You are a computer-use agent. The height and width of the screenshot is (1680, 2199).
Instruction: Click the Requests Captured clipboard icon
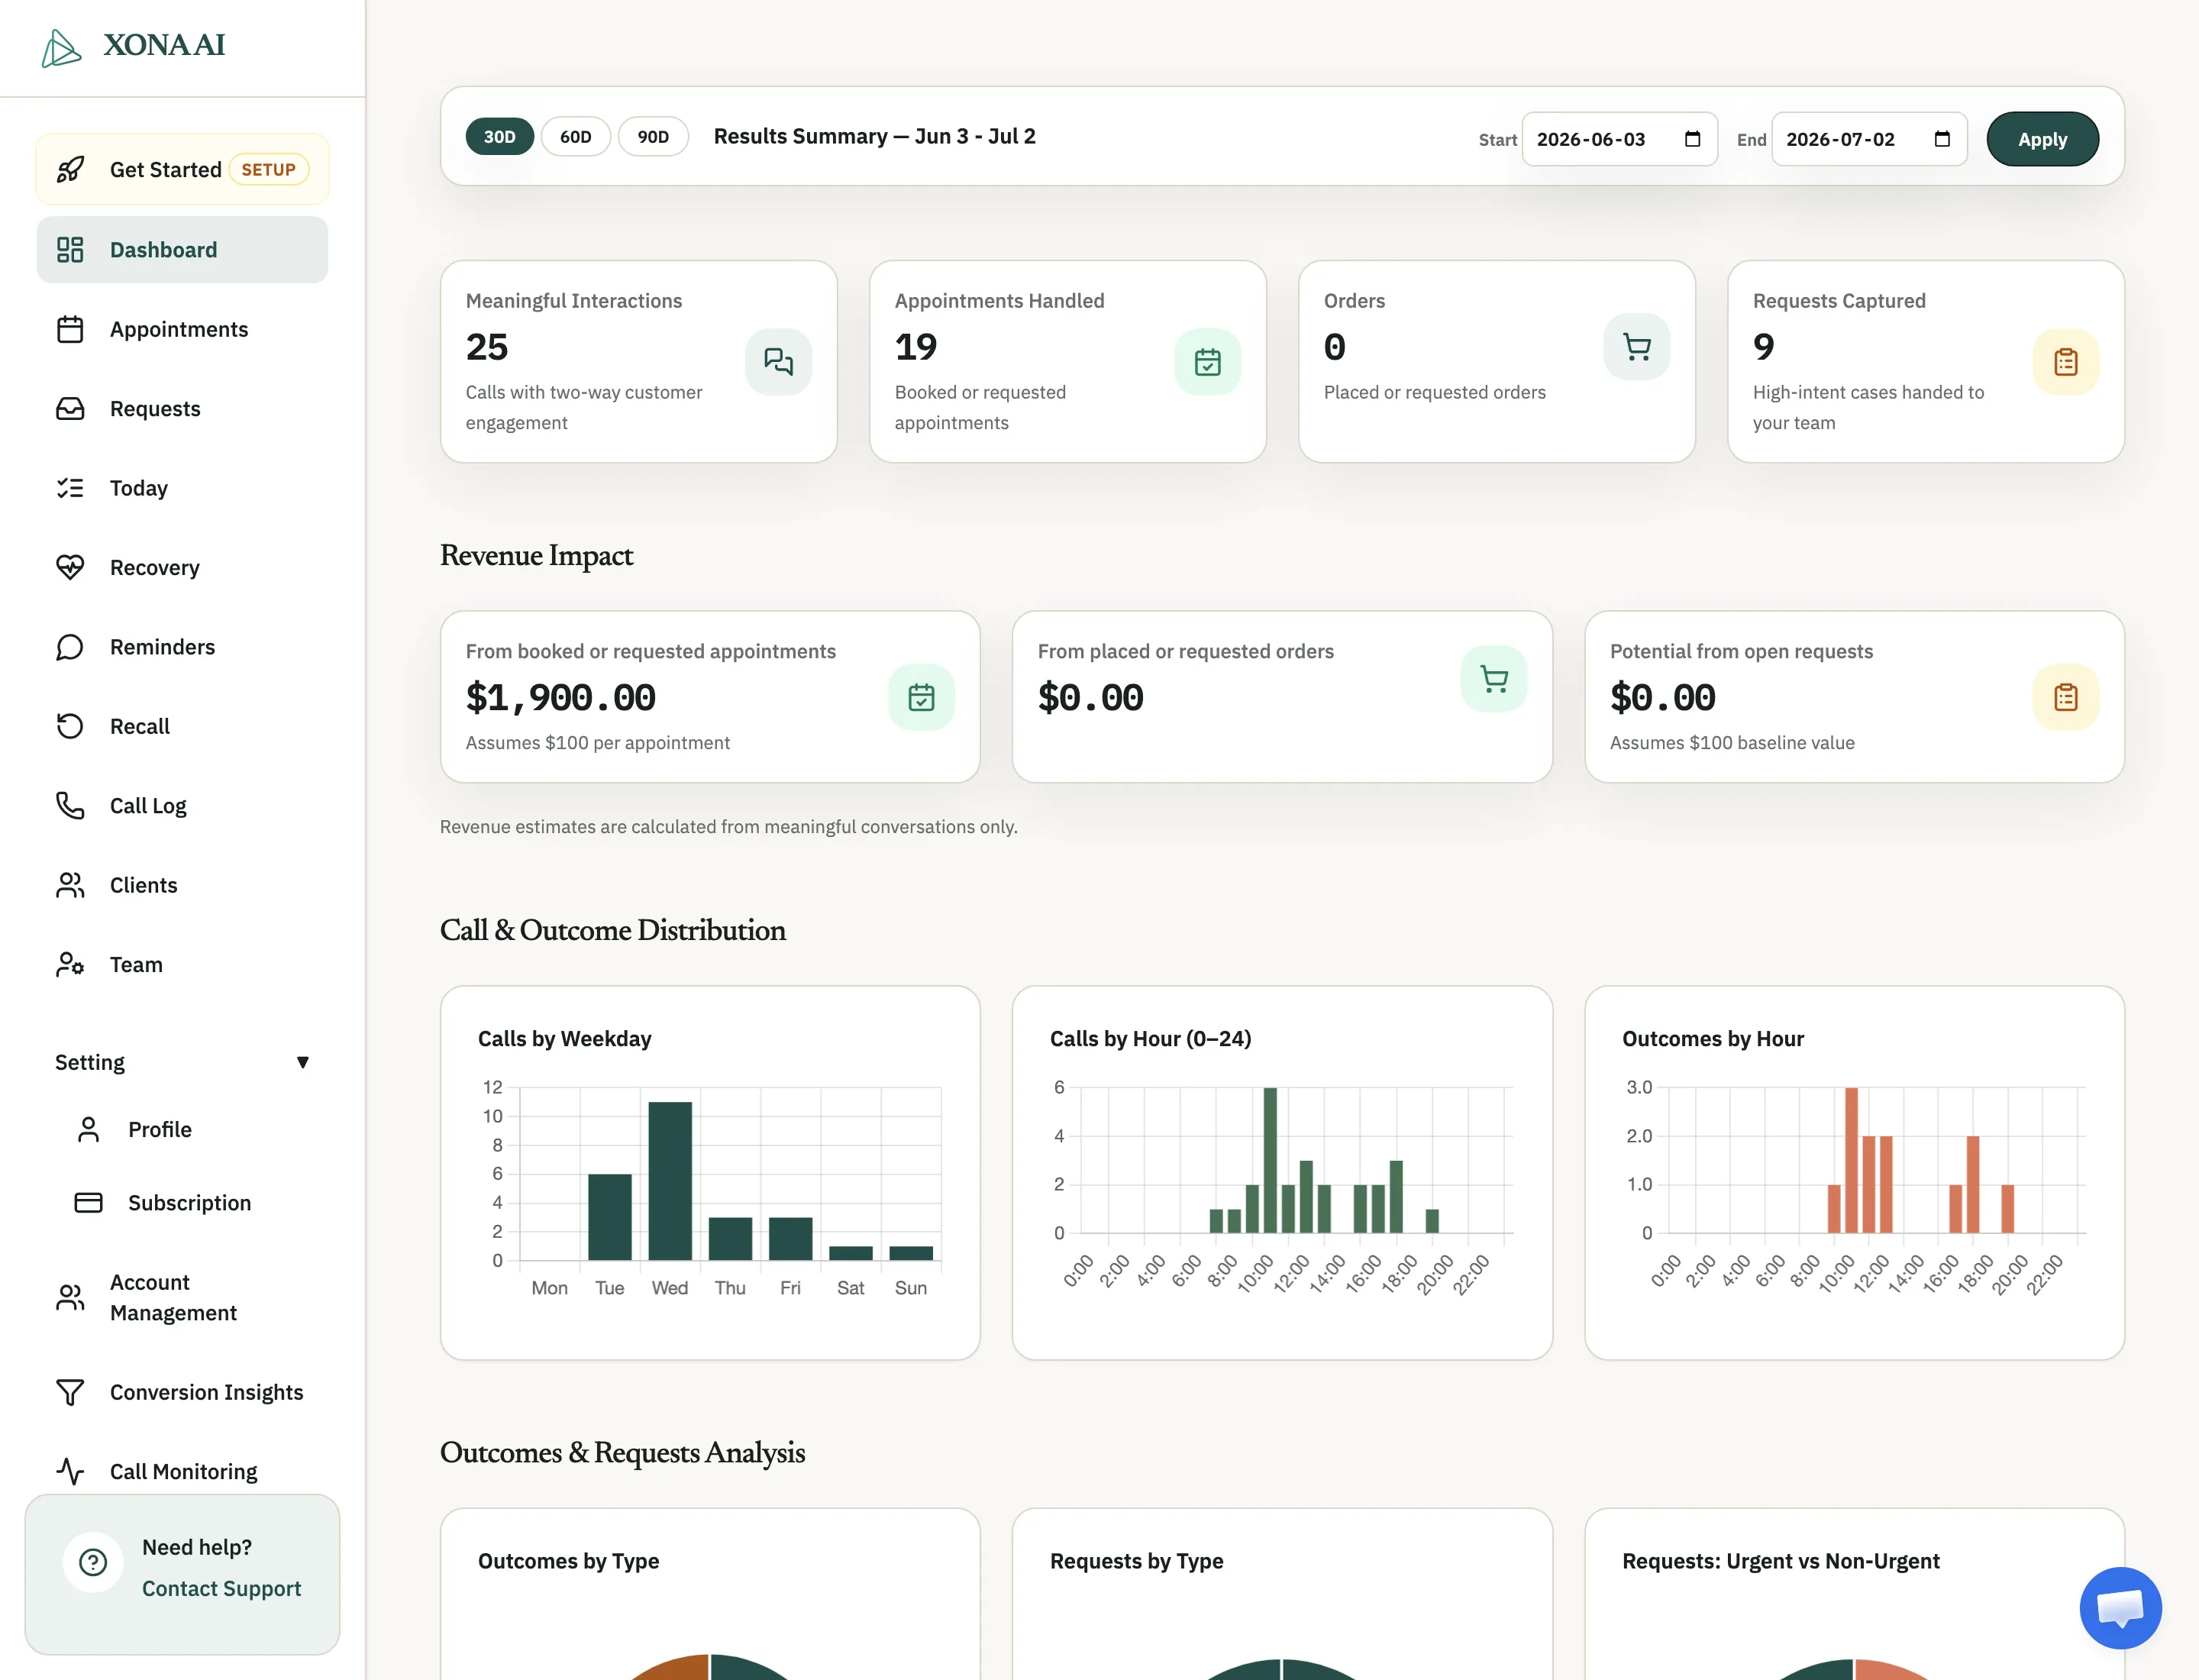(x=2065, y=361)
